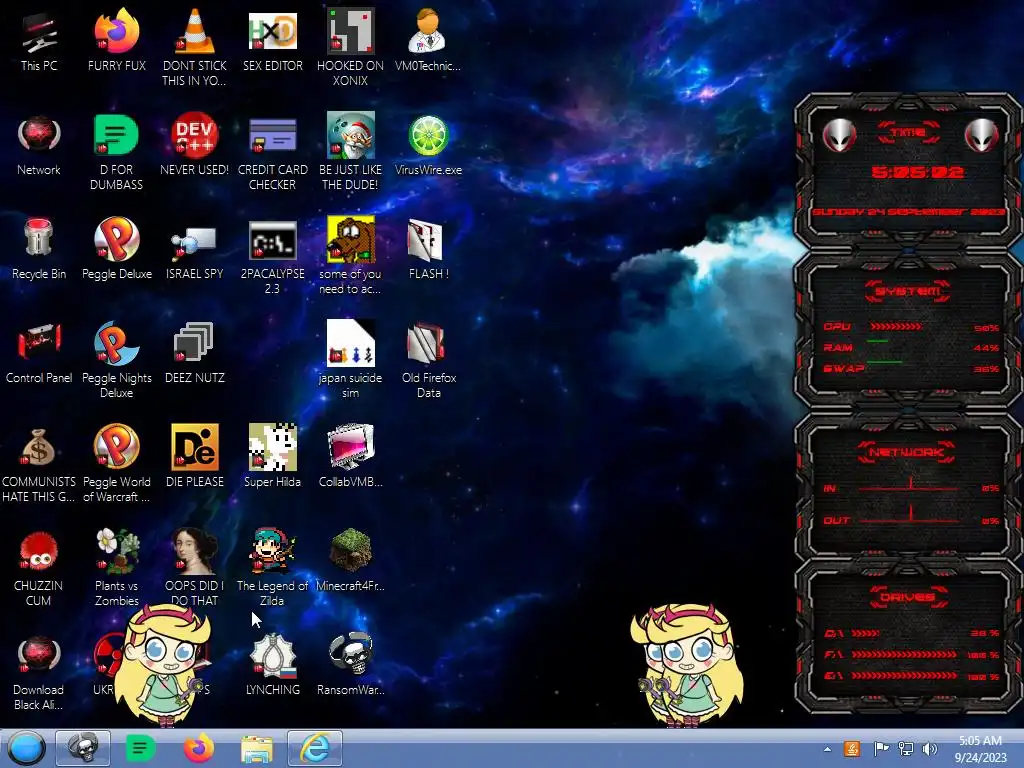Open the OOPS DID I DO THAT portrait icon

click(194, 568)
